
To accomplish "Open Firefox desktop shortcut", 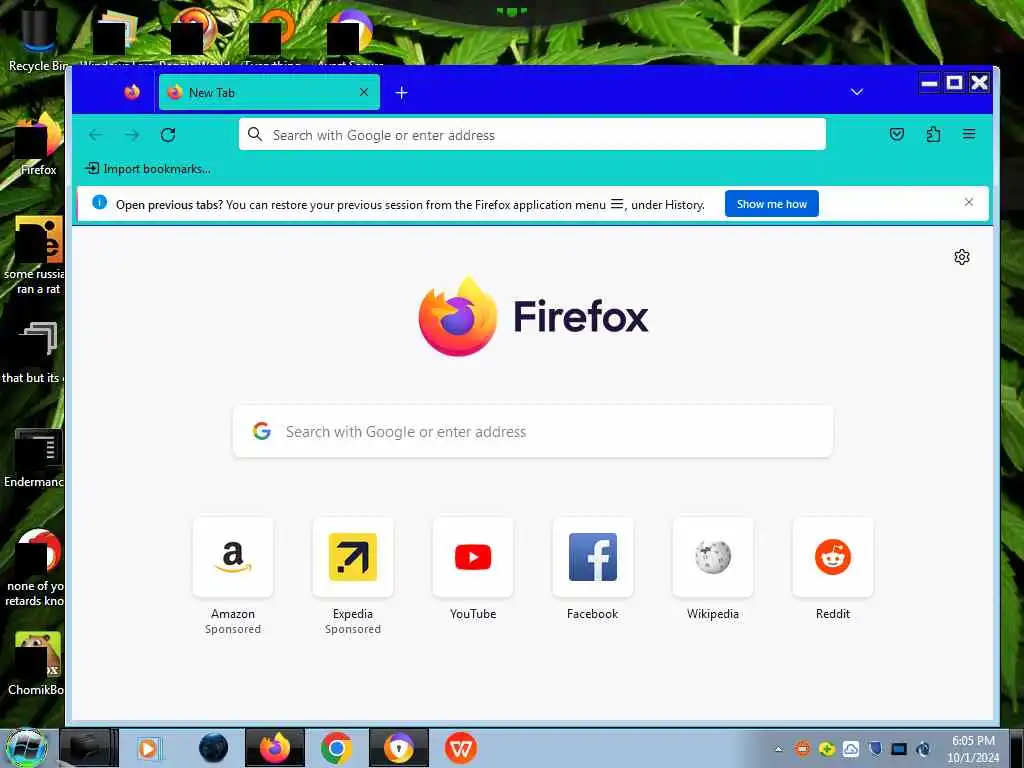I will click(x=38, y=145).
